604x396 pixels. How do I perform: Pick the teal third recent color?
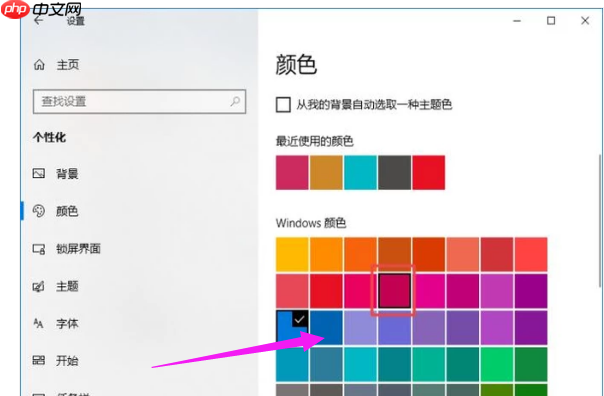point(360,173)
